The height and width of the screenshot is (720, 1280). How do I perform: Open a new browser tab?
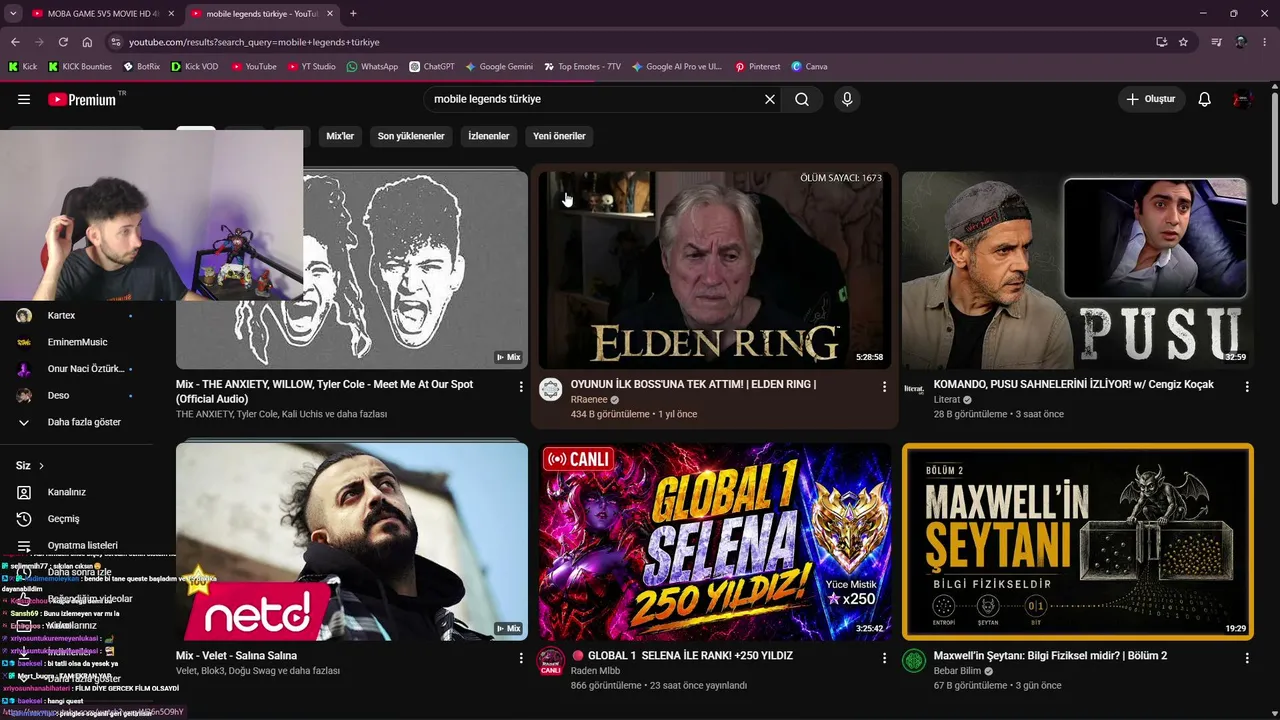[x=353, y=13]
